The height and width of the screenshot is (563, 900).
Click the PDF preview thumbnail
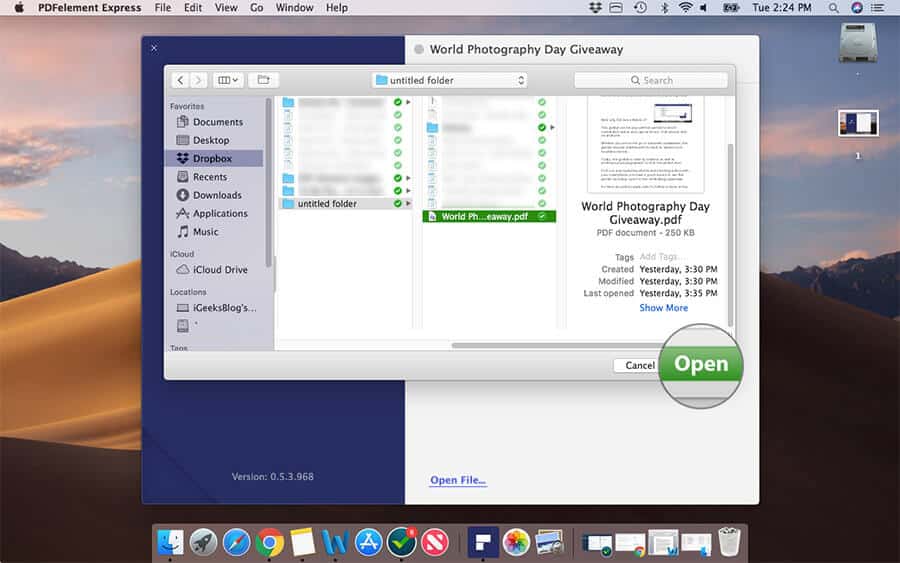646,145
